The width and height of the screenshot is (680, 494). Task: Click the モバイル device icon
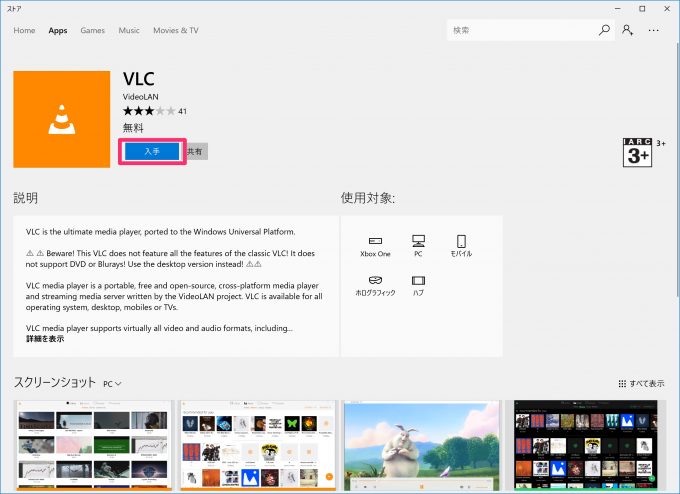point(461,241)
